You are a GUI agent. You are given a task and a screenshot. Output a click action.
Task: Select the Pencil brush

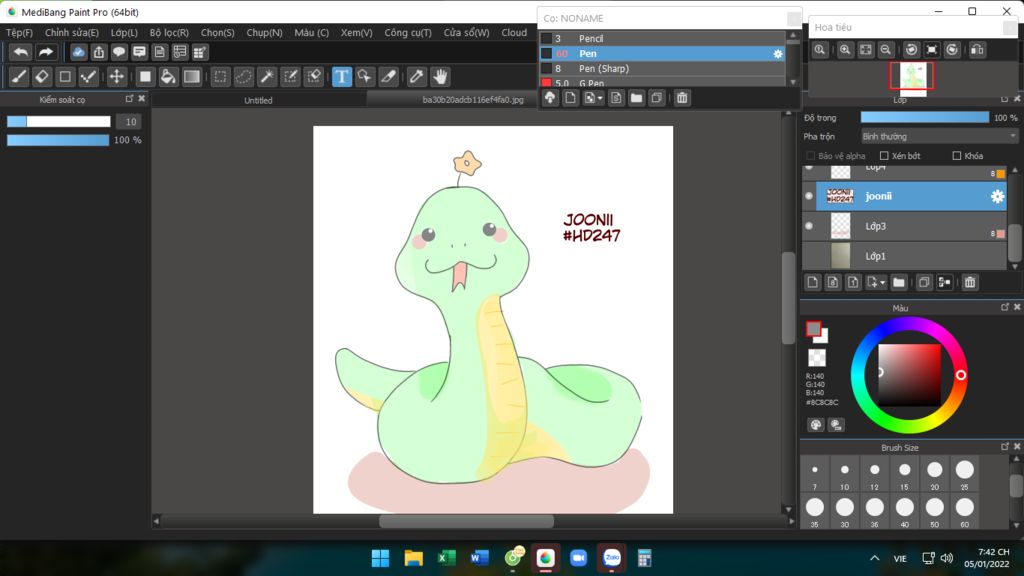[662, 39]
